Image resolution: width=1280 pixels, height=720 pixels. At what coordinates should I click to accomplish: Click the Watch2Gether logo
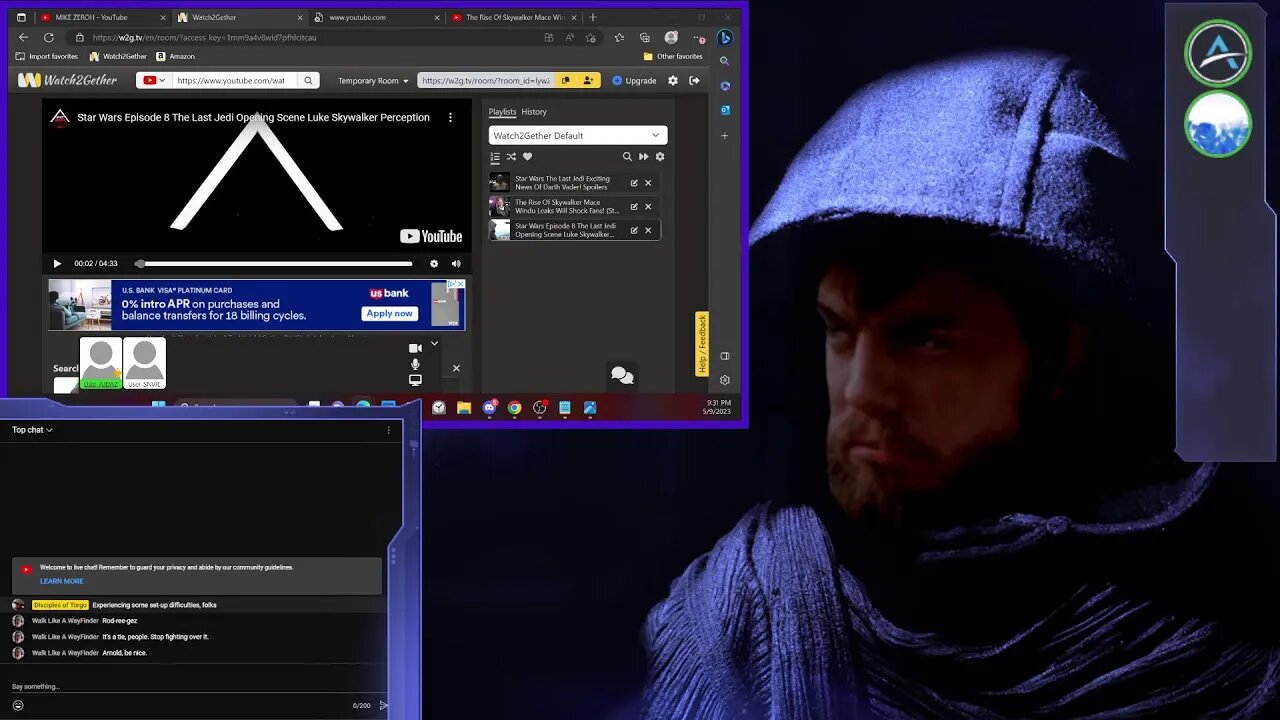coord(68,81)
